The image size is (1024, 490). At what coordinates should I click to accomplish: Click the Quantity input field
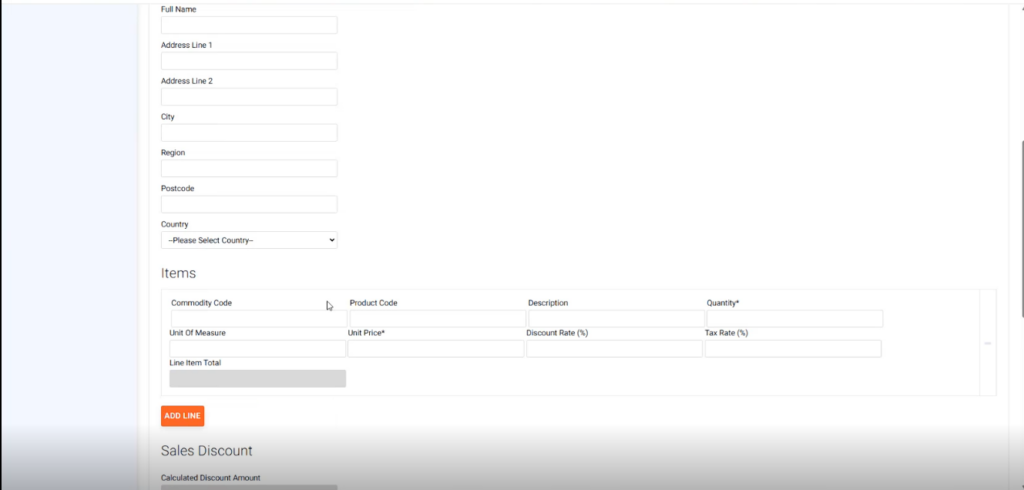pyautogui.click(x=794, y=319)
